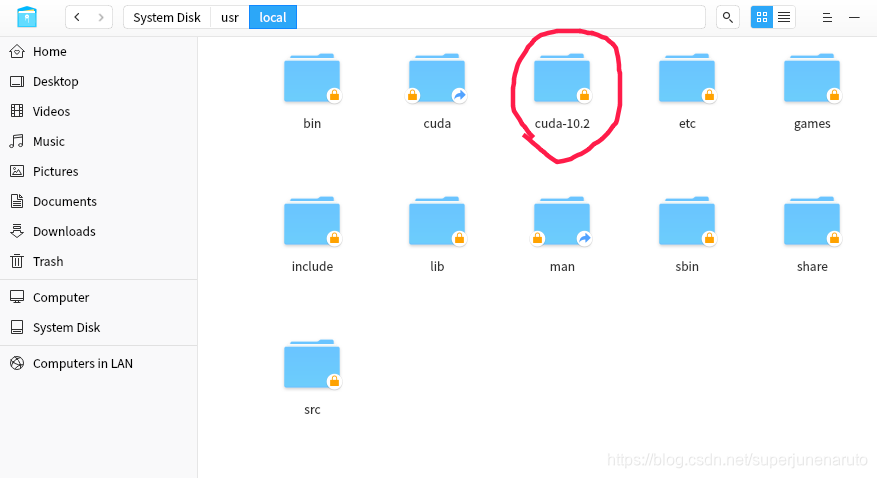Open Computer in sidebar
The image size is (877, 478).
(x=98, y=297)
